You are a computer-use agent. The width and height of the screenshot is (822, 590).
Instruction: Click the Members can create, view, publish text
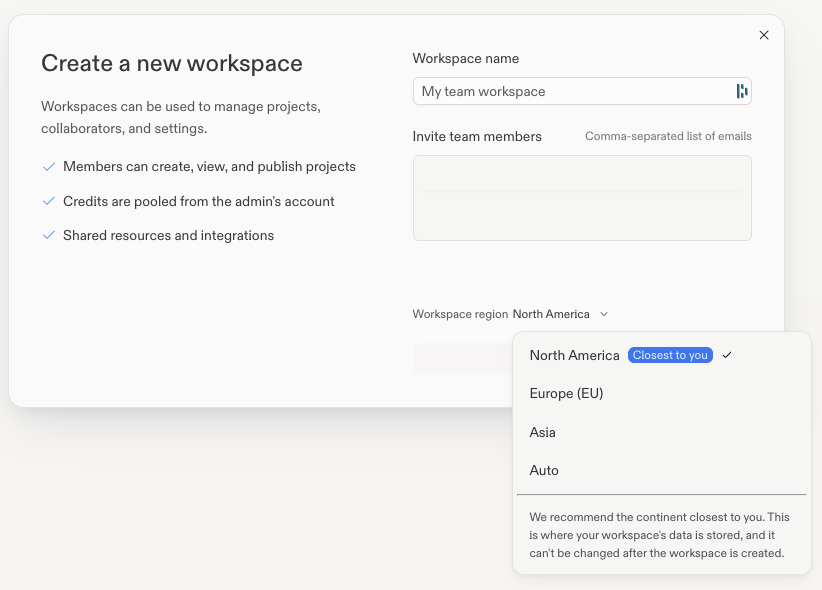pos(209,167)
